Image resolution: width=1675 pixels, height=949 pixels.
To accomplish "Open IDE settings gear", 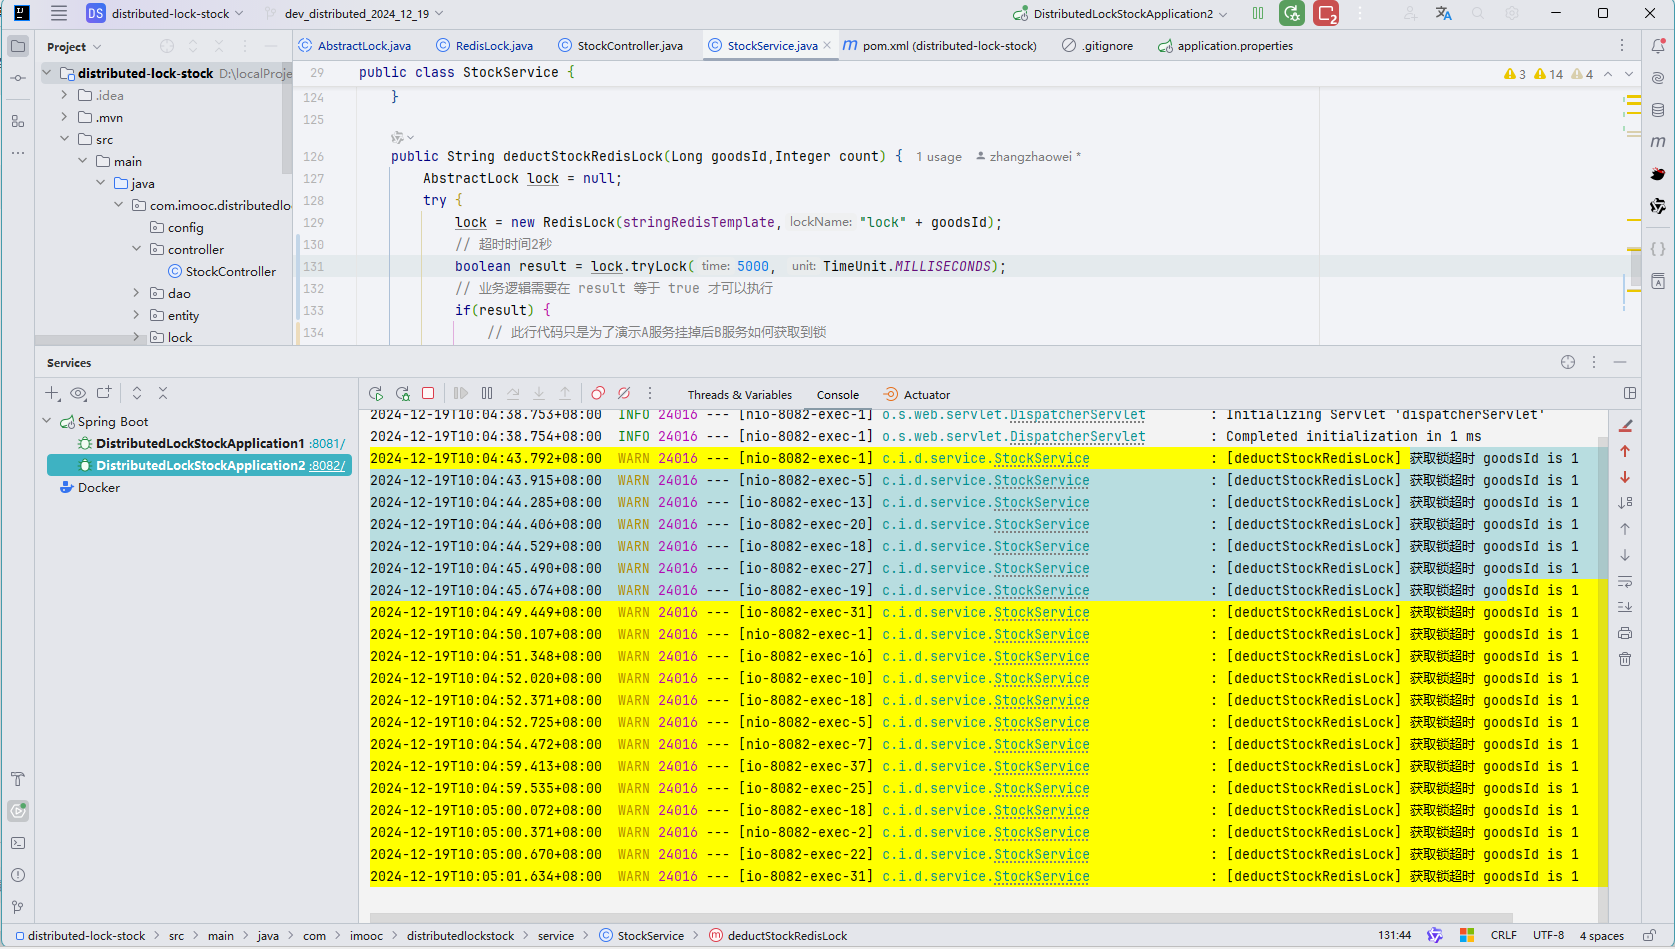I will (x=1512, y=13).
